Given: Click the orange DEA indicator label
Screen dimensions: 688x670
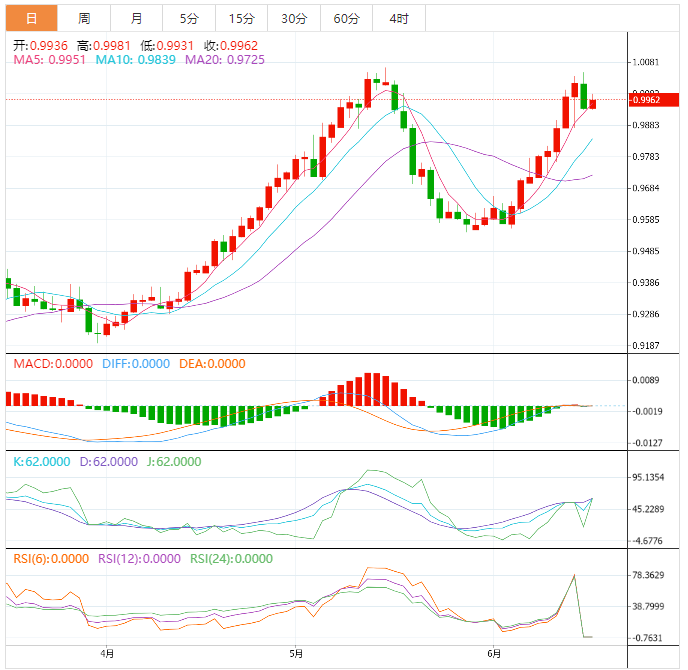Looking at the screenshot, I should [x=211, y=364].
